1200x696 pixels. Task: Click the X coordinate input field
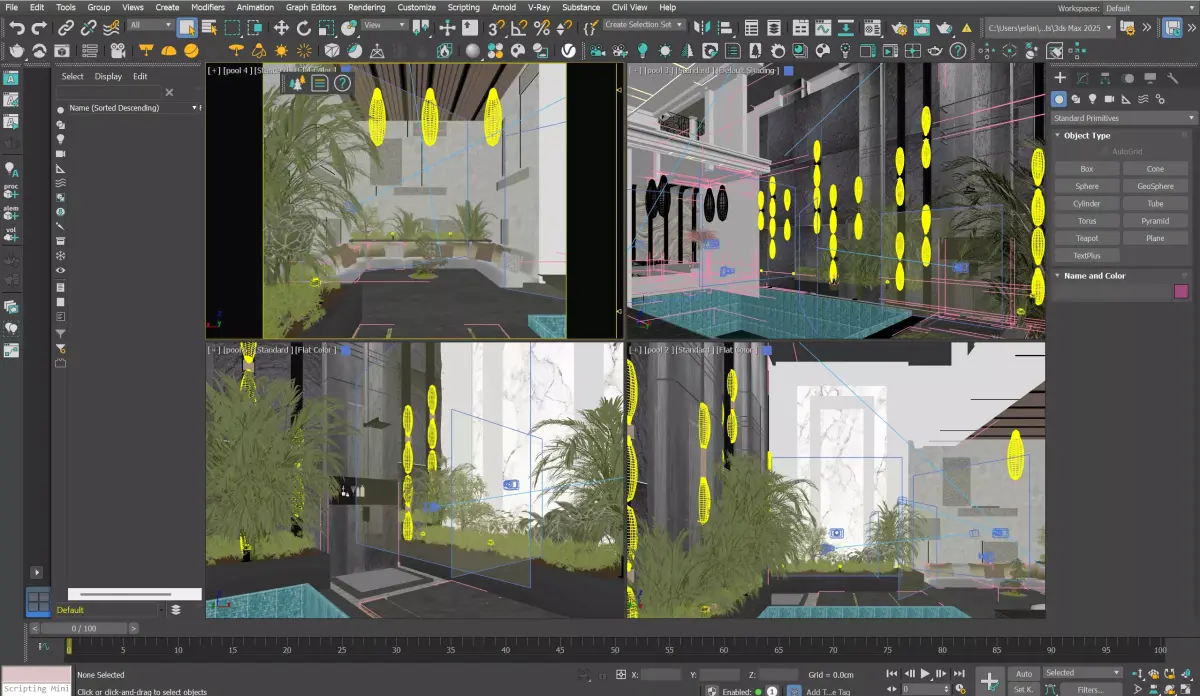click(661, 675)
